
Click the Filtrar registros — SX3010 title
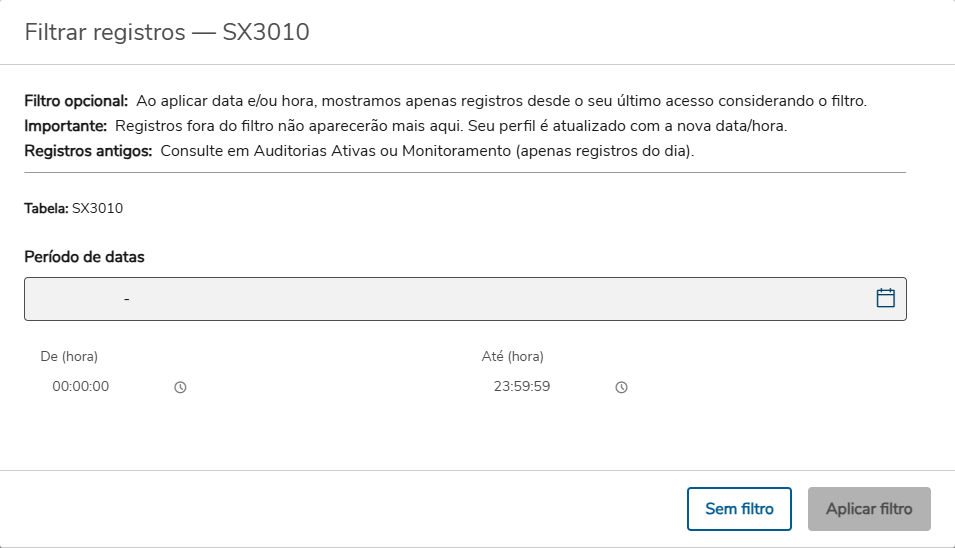pyautogui.click(x=167, y=32)
